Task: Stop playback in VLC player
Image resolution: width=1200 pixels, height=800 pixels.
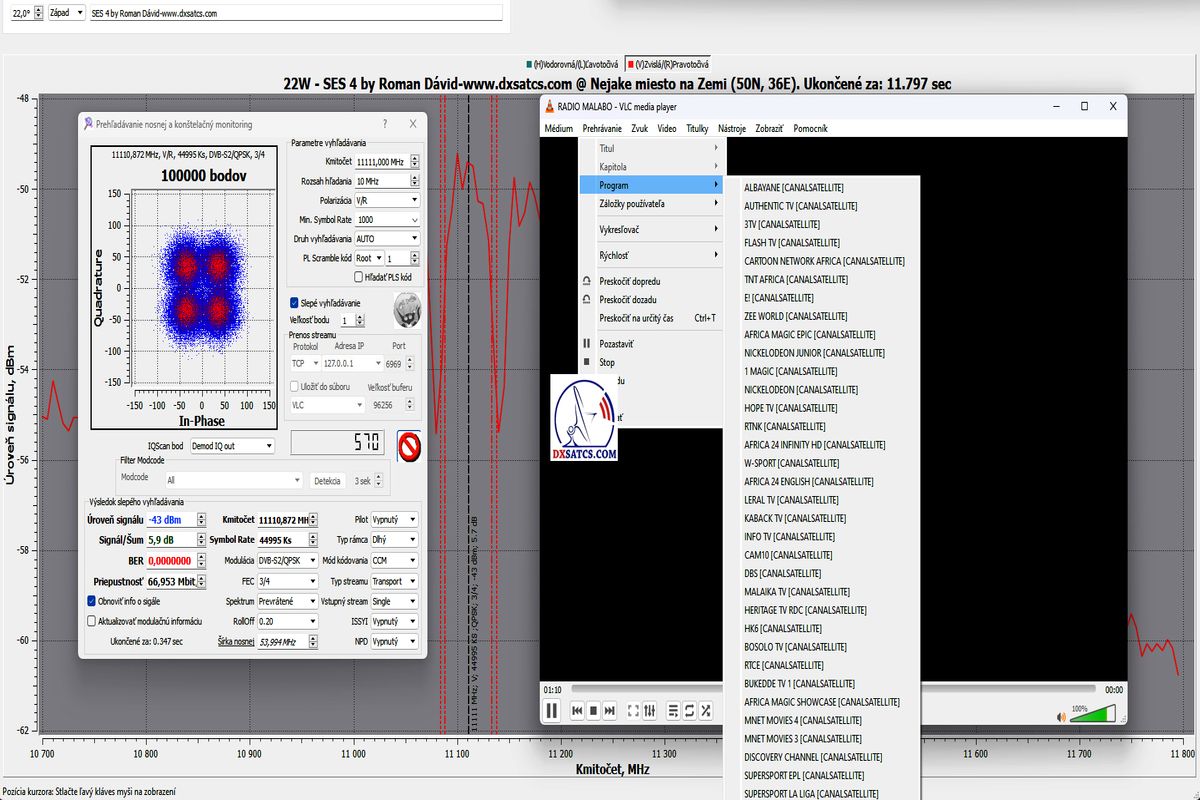Action: (x=593, y=711)
